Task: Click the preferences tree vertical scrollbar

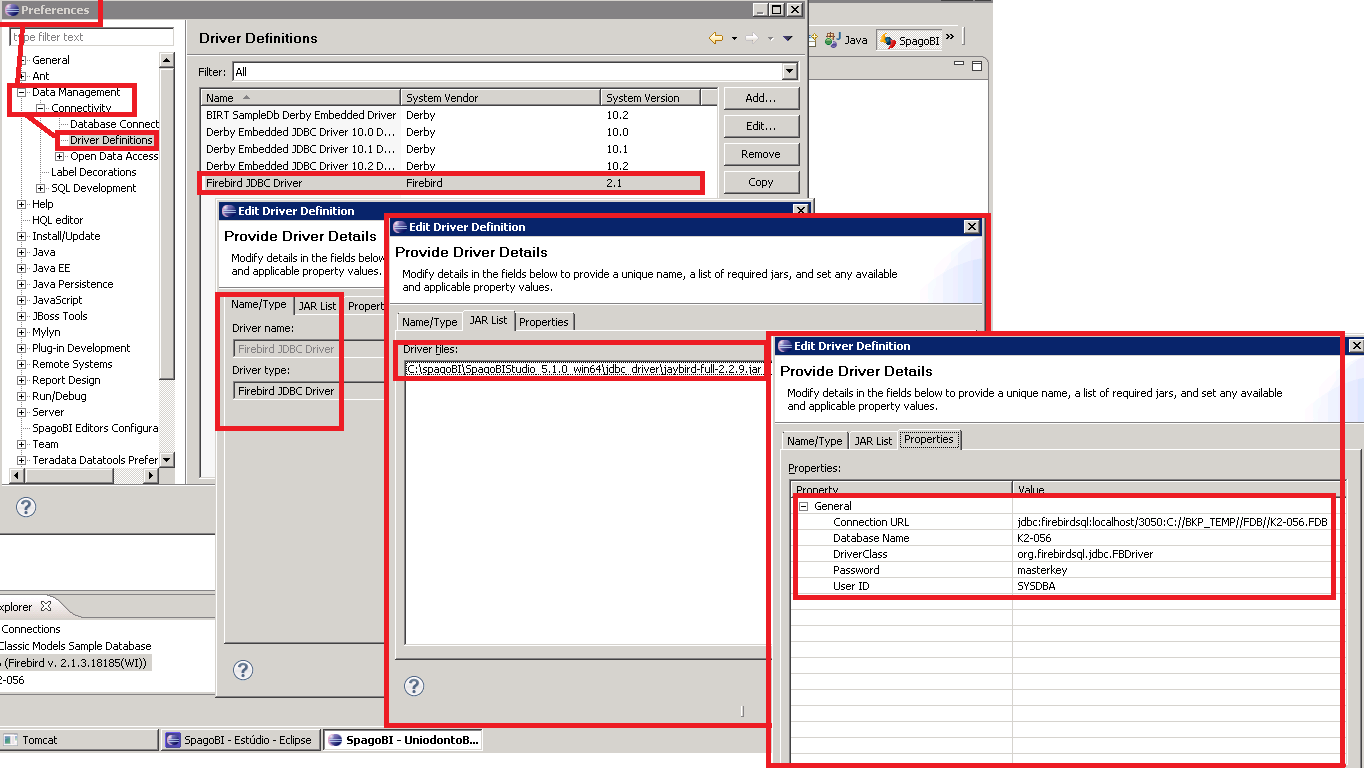Action: (167, 260)
